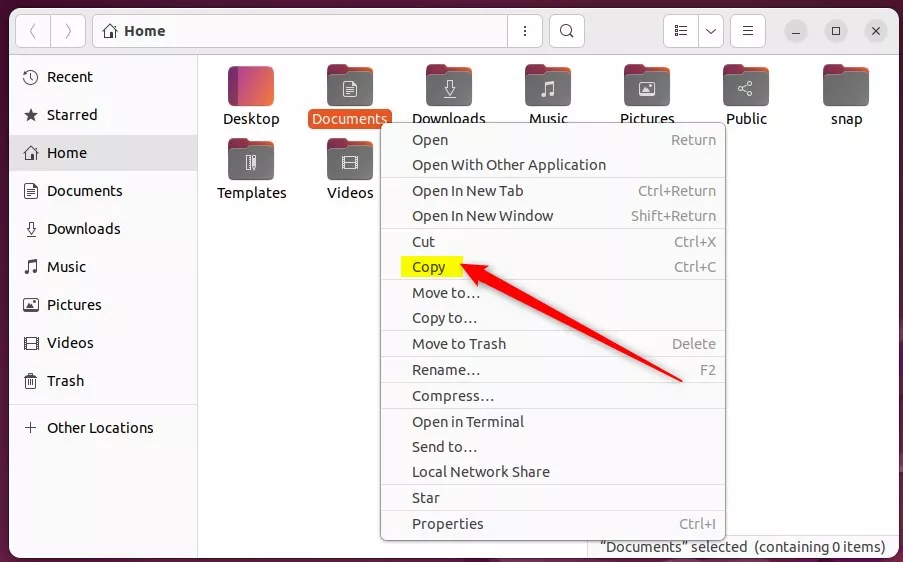Open the hamburger main menu
903x562 pixels.
[747, 31]
